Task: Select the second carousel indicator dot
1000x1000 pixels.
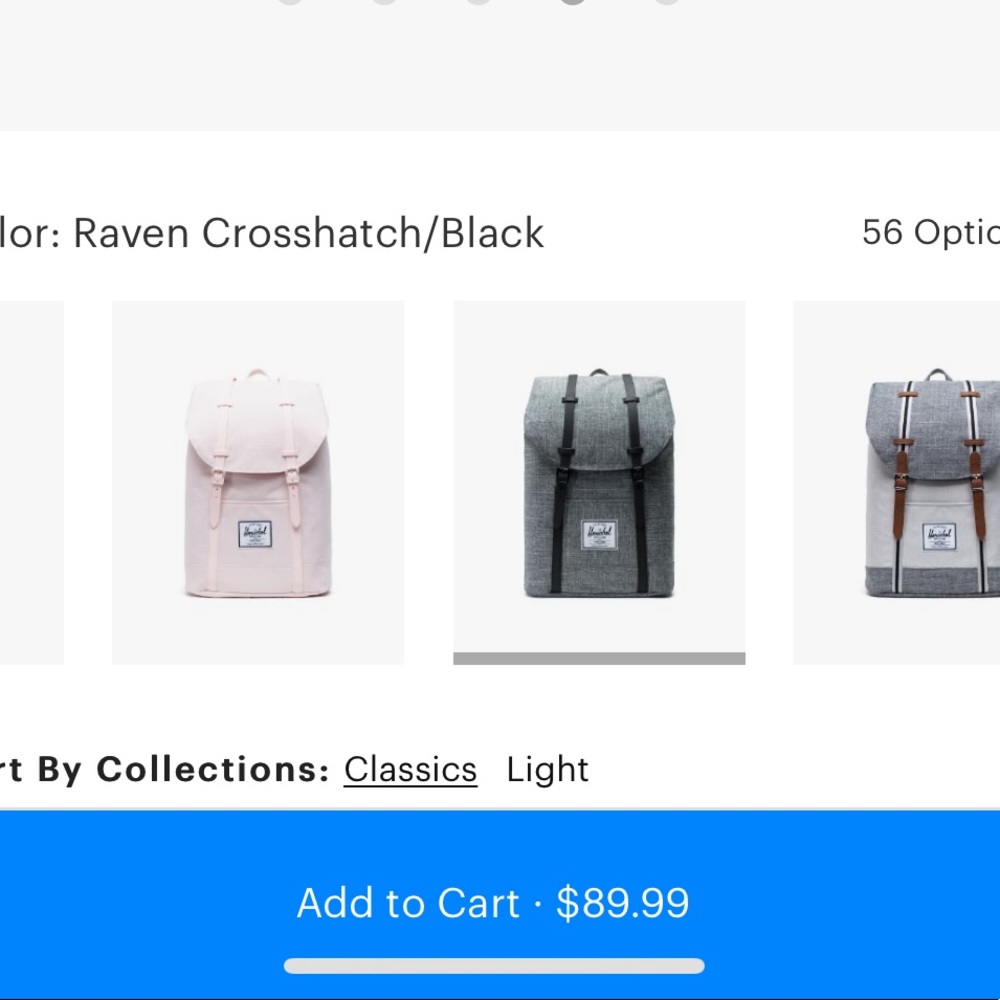Action: click(384, 1)
